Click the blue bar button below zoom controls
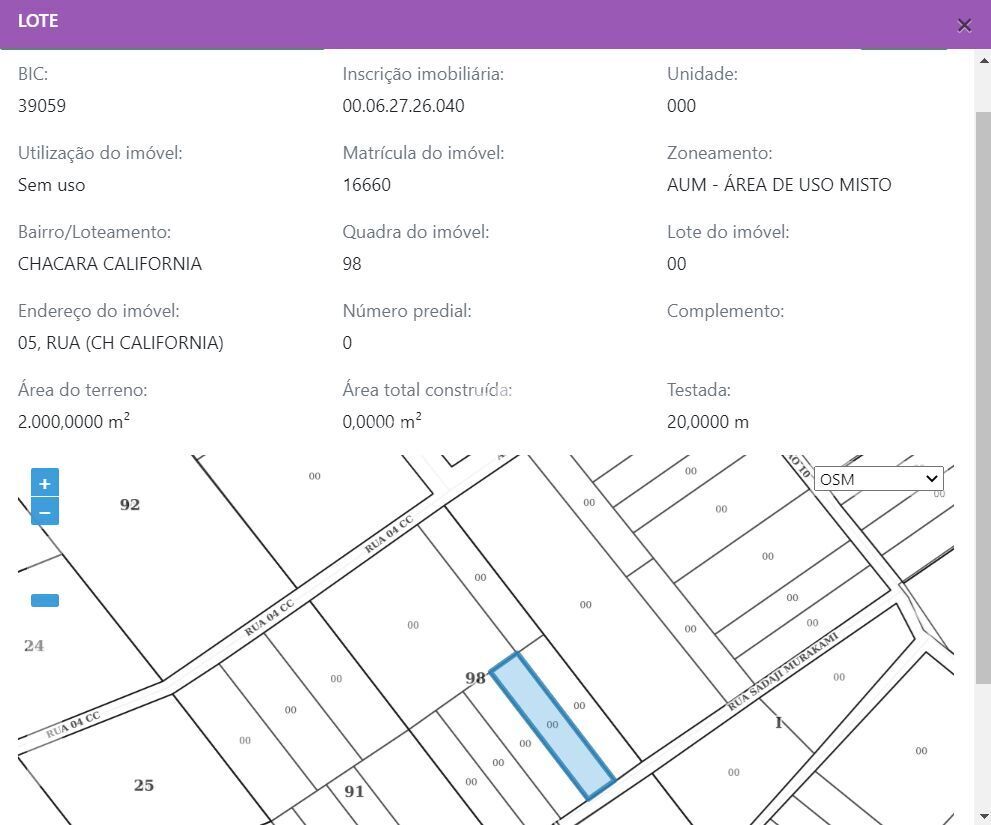 coord(45,600)
